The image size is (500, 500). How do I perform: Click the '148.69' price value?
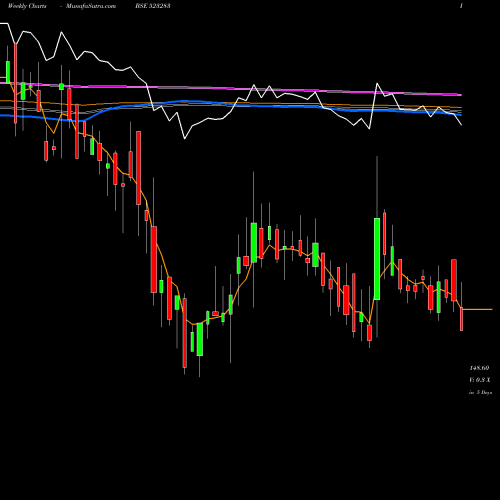point(479,368)
